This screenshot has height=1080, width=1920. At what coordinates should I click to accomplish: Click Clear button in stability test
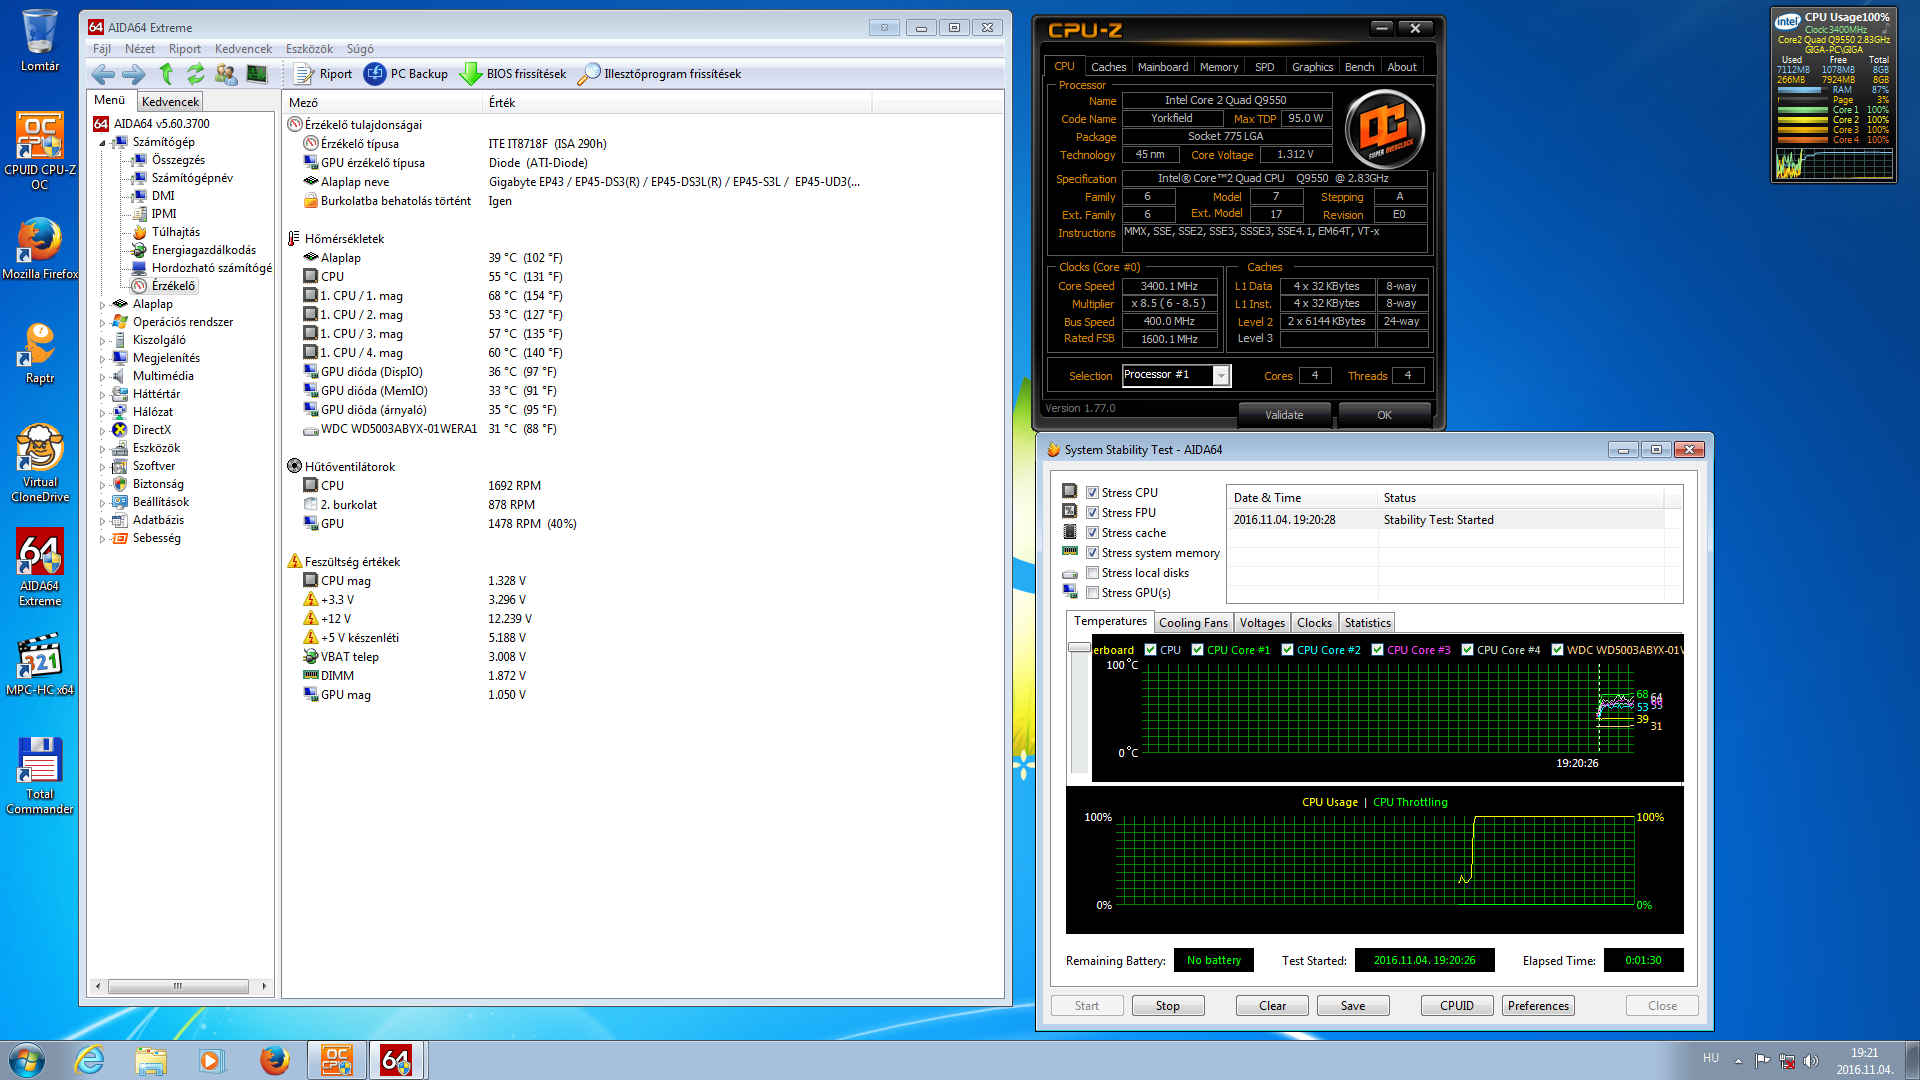point(1273,1006)
